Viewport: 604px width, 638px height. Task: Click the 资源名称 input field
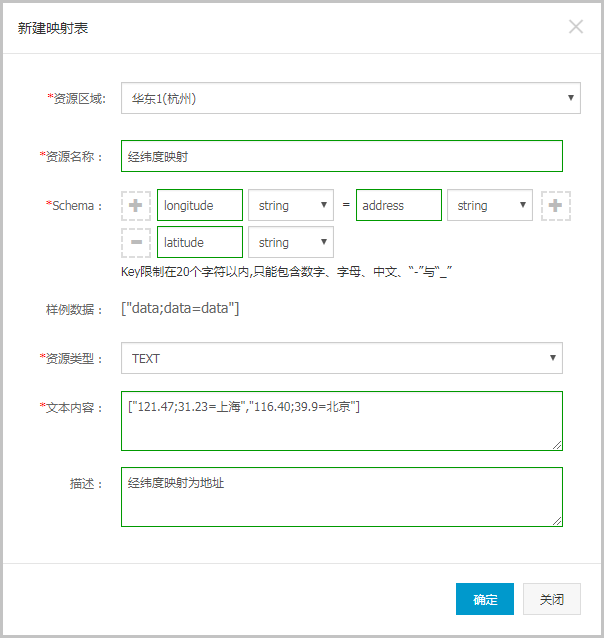(x=342, y=156)
